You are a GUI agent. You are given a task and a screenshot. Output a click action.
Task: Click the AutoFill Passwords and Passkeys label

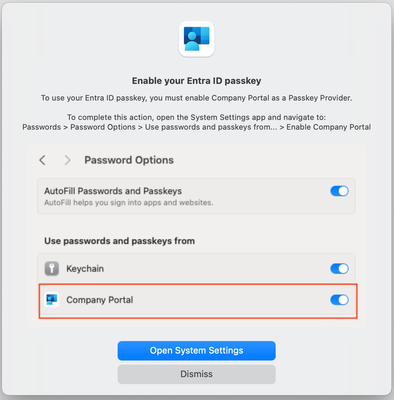coord(113,191)
